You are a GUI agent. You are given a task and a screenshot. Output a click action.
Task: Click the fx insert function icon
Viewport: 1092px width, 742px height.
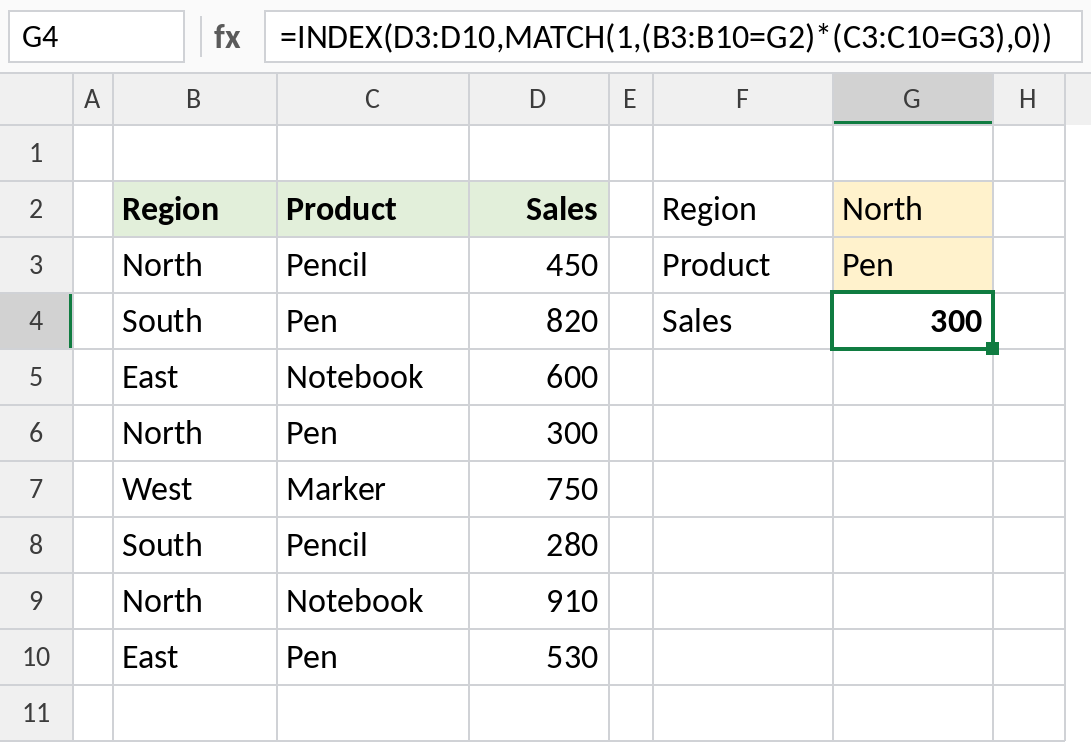pos(227,37)
